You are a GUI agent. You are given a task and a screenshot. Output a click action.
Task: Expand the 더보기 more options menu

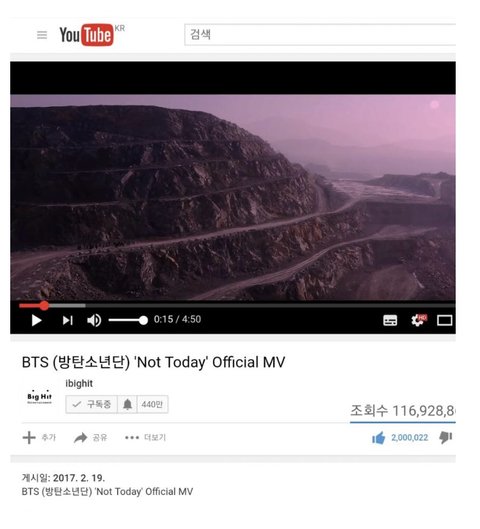point(145,438)
